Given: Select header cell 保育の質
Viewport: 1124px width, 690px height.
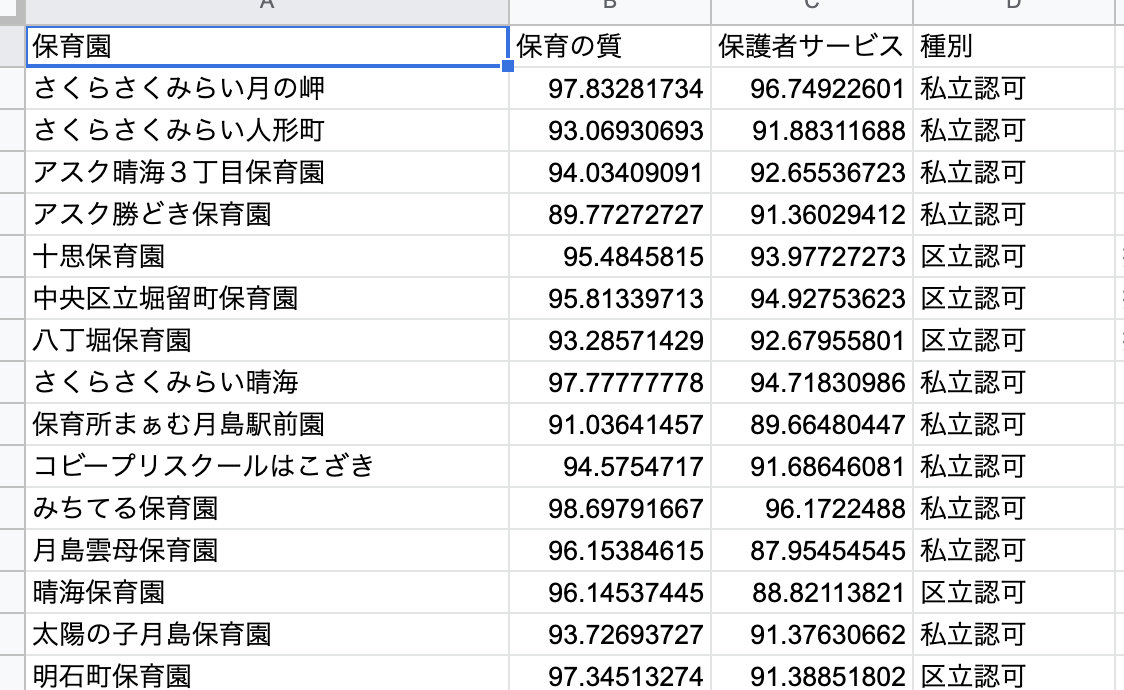Looking at the screenshot, I should point(610,47).
